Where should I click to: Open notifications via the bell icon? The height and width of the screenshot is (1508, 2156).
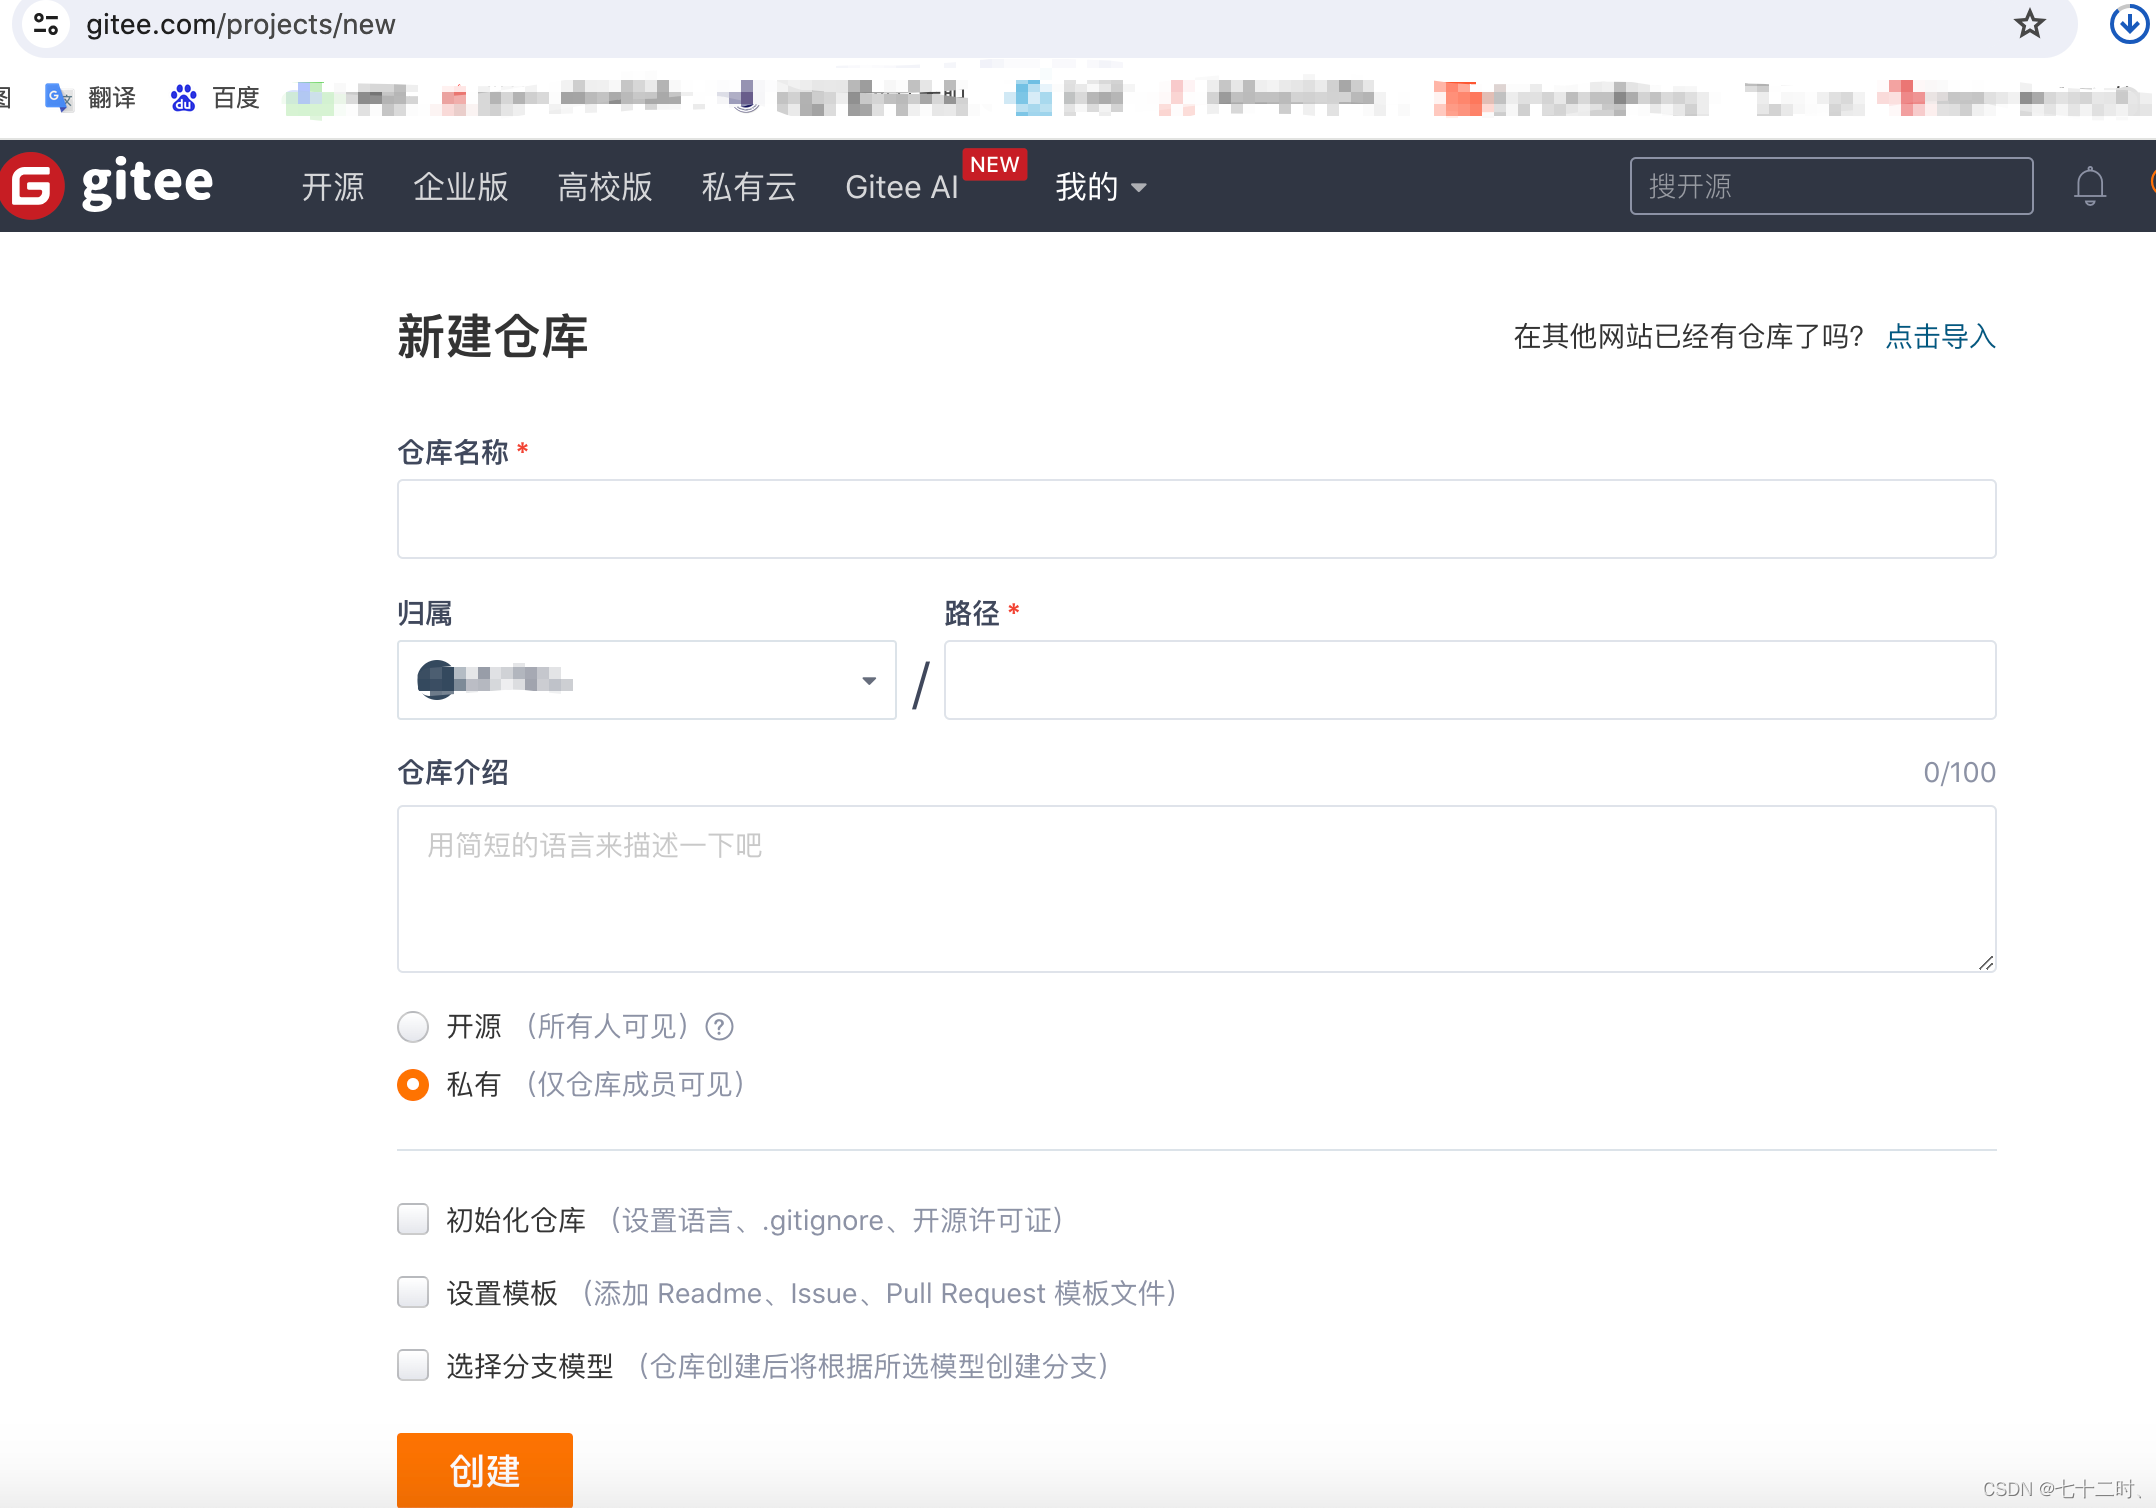point(2089,186)
